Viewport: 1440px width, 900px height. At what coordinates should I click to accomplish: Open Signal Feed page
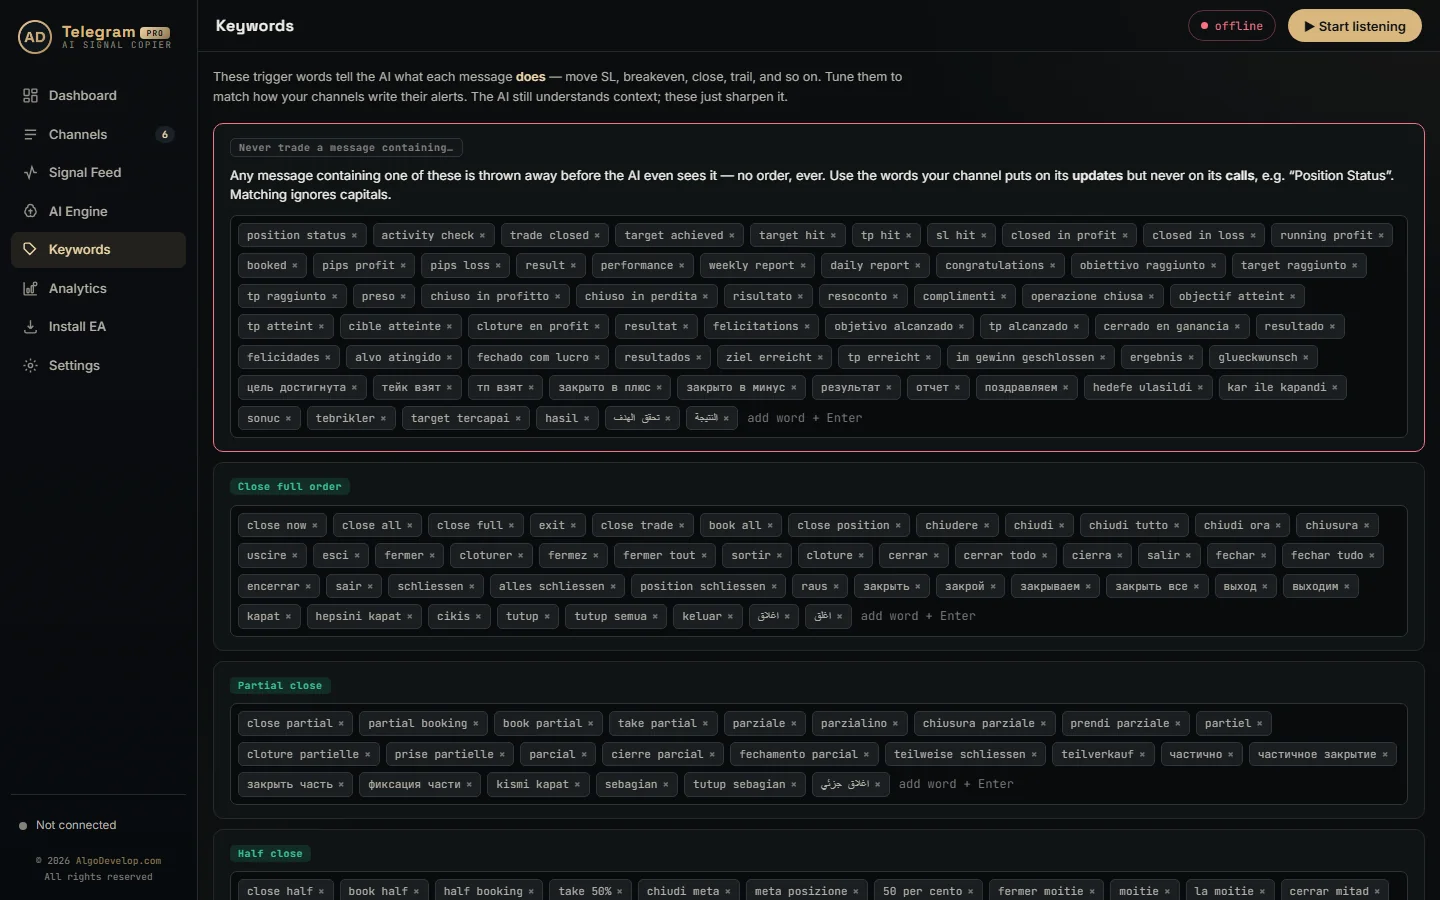(98, 173)
